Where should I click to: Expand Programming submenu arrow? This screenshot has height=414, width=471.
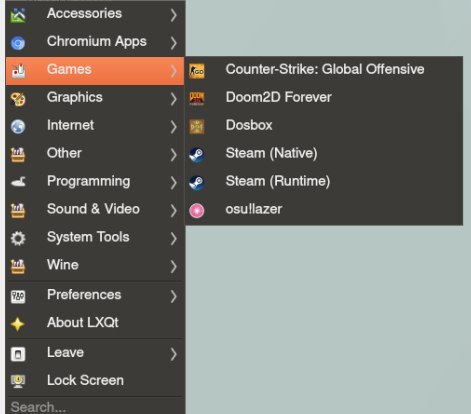(173, 183)
